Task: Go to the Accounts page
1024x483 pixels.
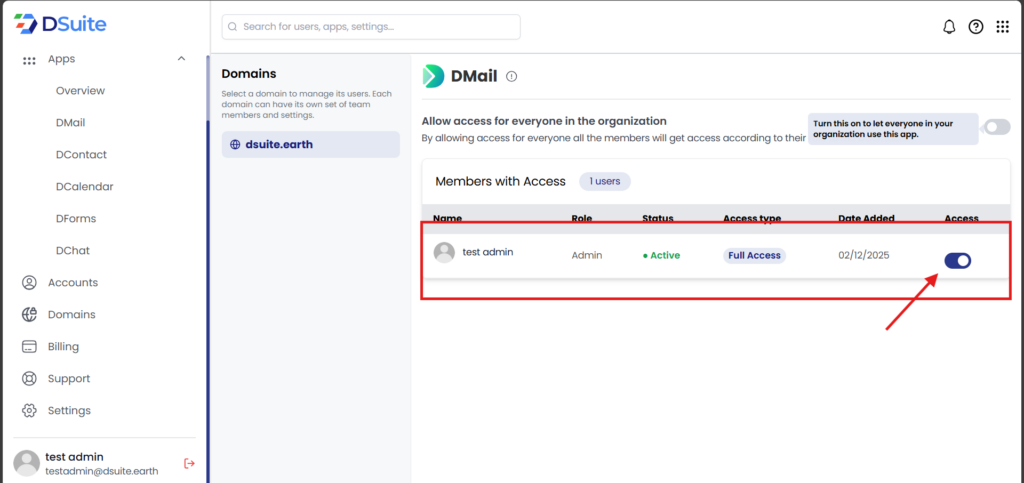Action: click(72, 283)
